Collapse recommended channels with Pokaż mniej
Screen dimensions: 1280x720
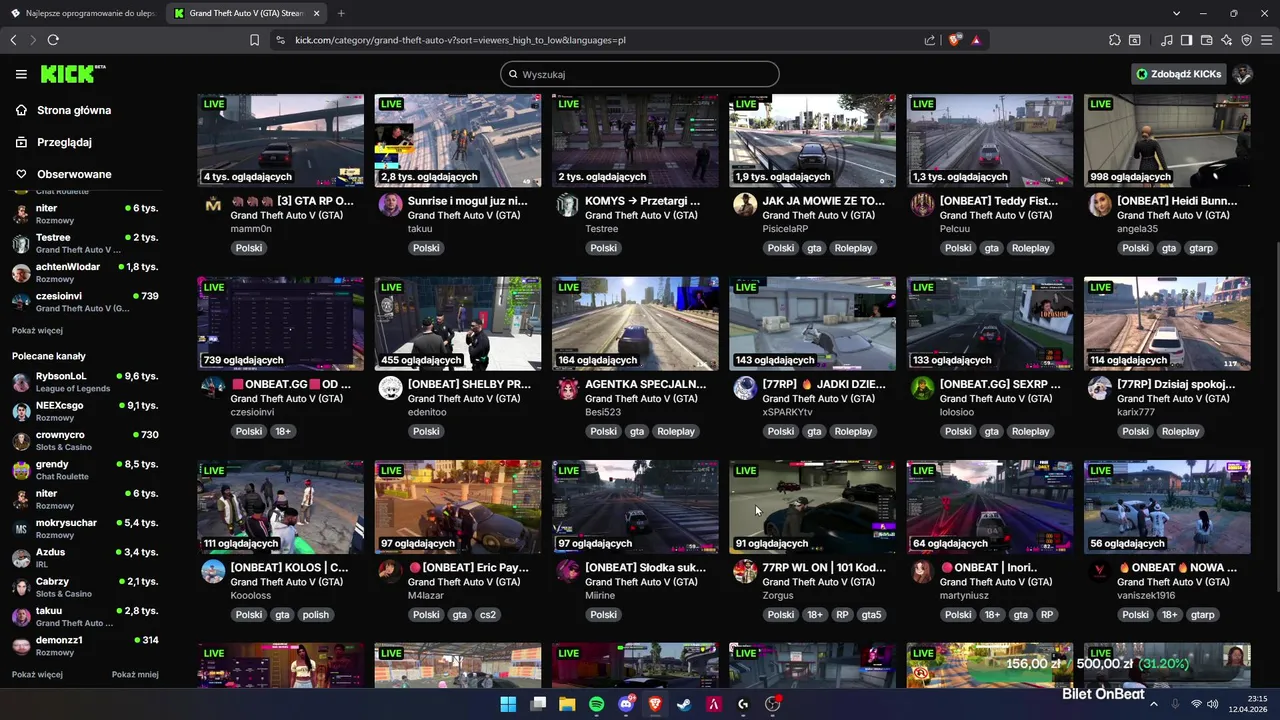coord(135,674)
